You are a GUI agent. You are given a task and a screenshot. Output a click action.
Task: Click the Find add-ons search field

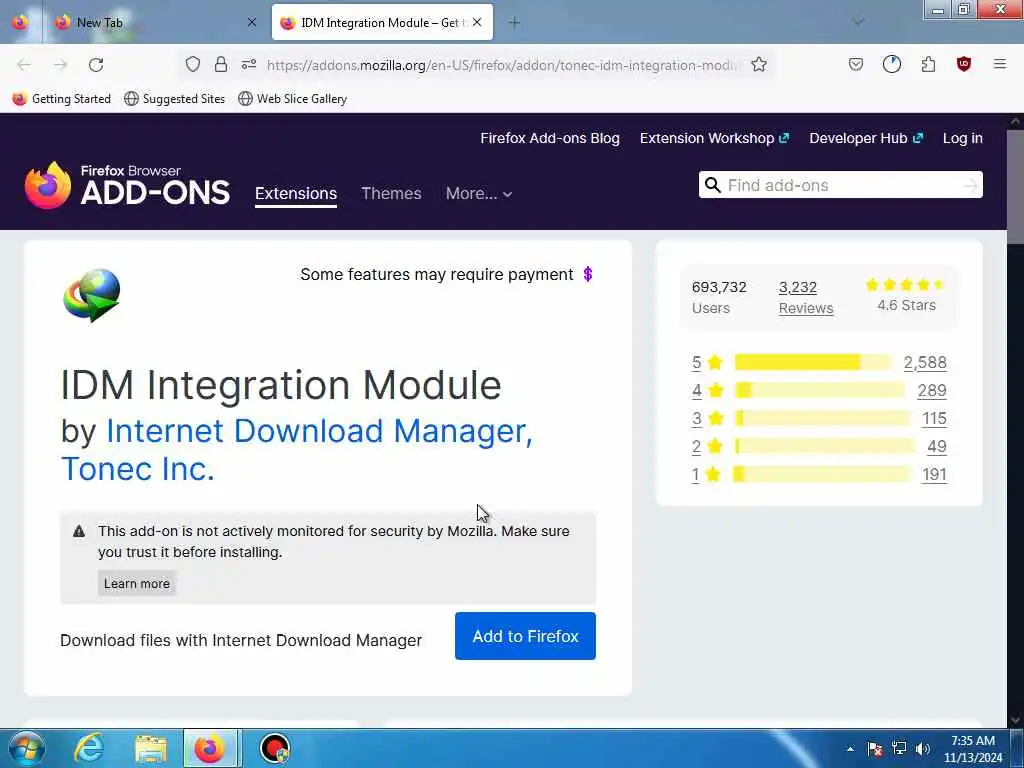click(x=840, y=185)
